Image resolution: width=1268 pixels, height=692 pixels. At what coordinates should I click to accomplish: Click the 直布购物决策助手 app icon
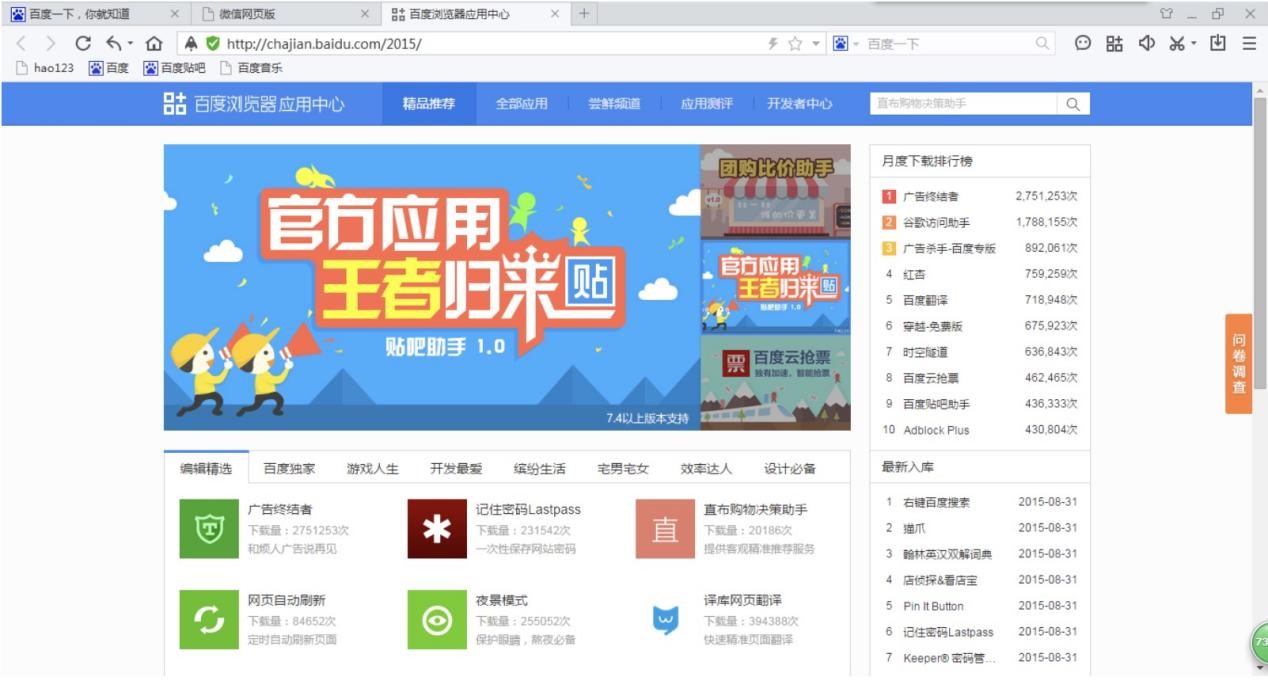tap(665, 529)
